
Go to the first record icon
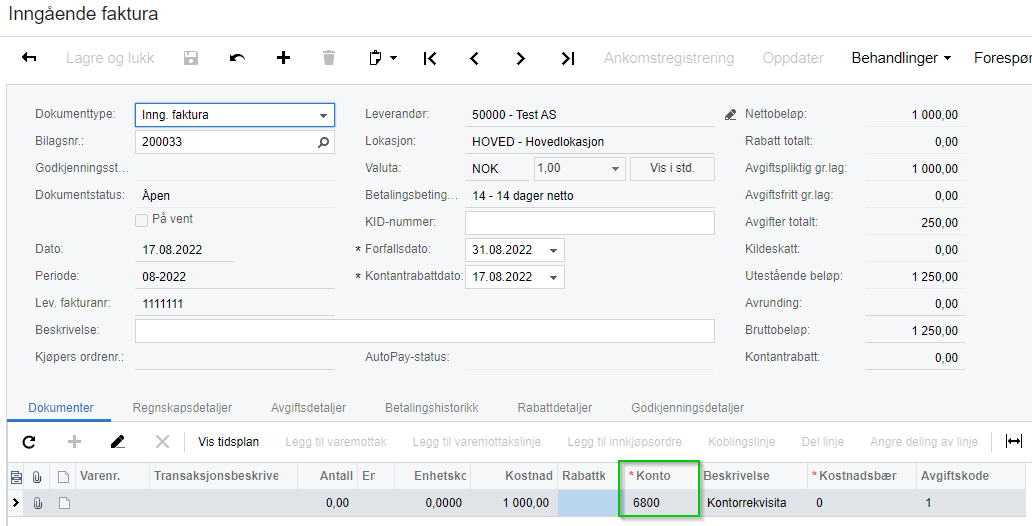tap(430, 58)
